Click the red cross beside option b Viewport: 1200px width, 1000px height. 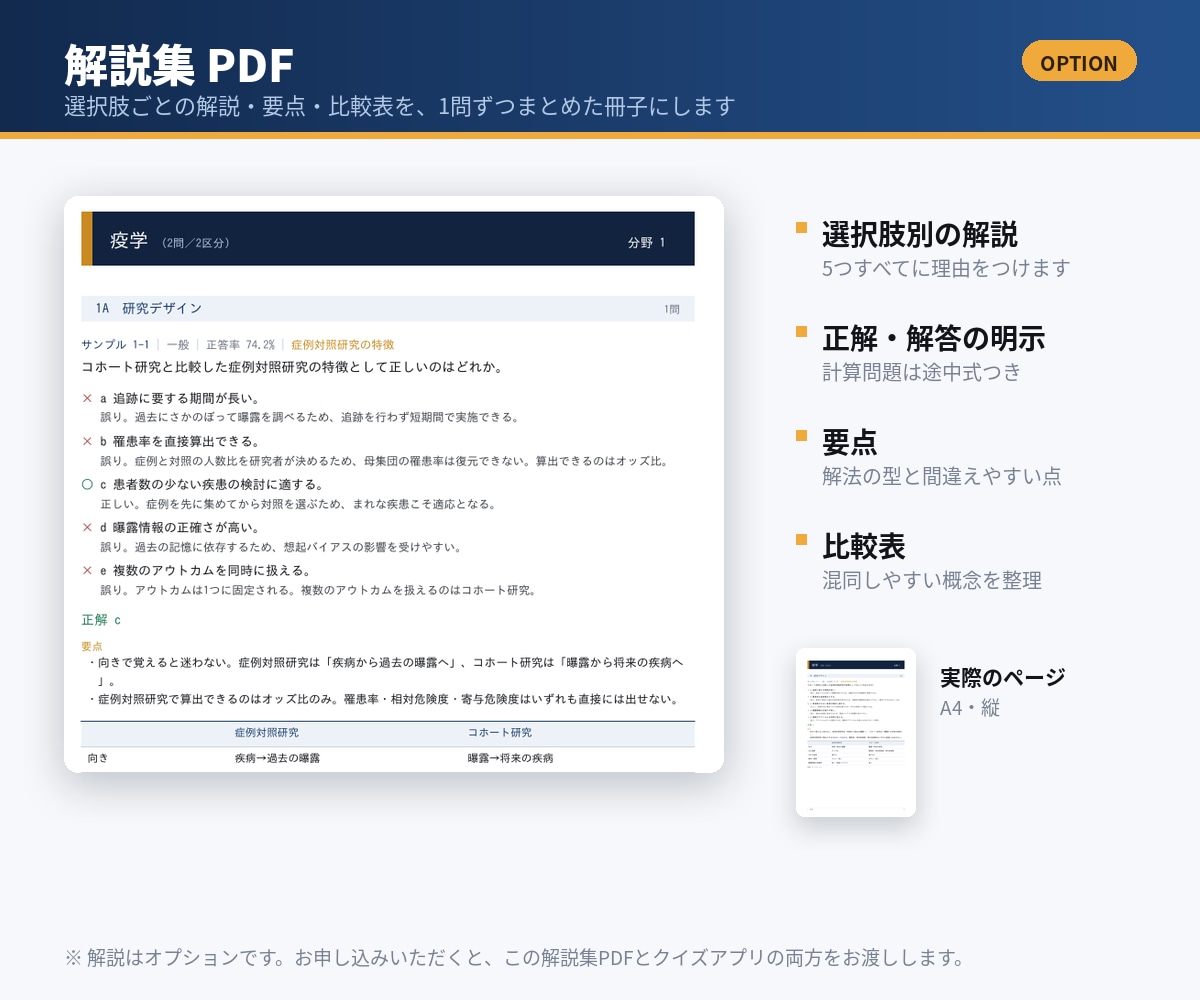[87, 441]
